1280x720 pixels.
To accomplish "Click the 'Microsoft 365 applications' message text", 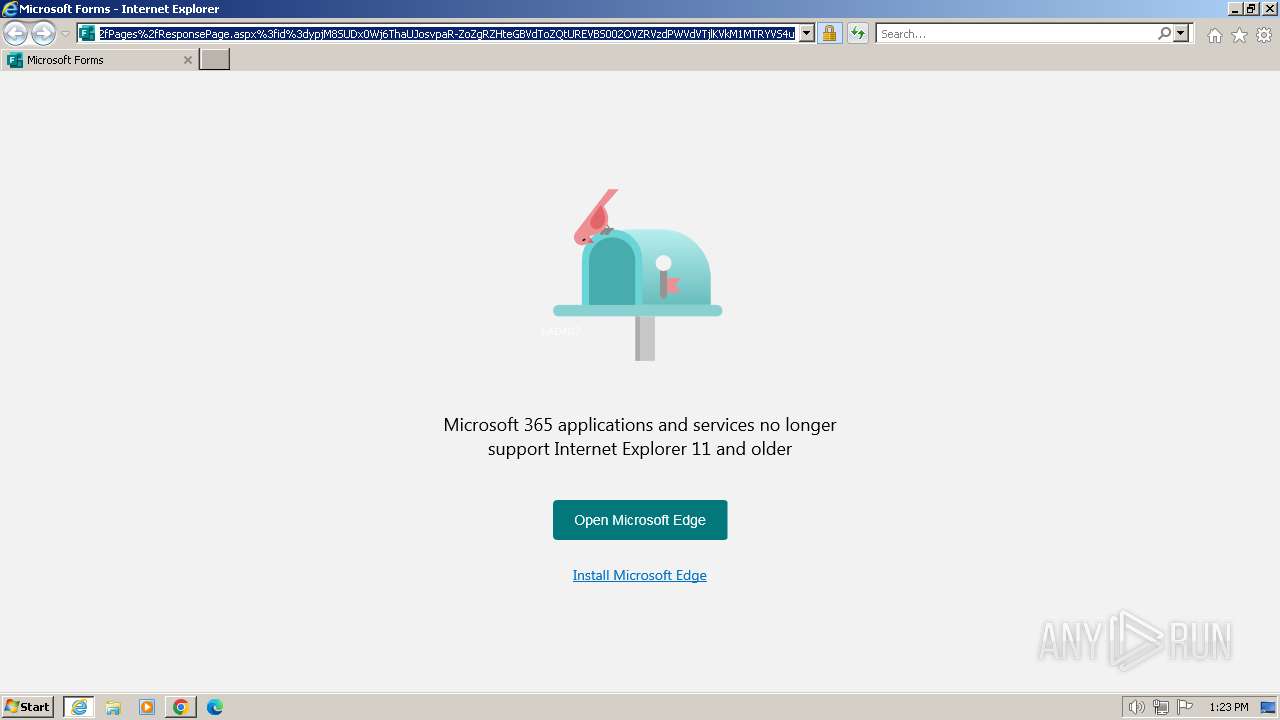I will click(640, 436).
